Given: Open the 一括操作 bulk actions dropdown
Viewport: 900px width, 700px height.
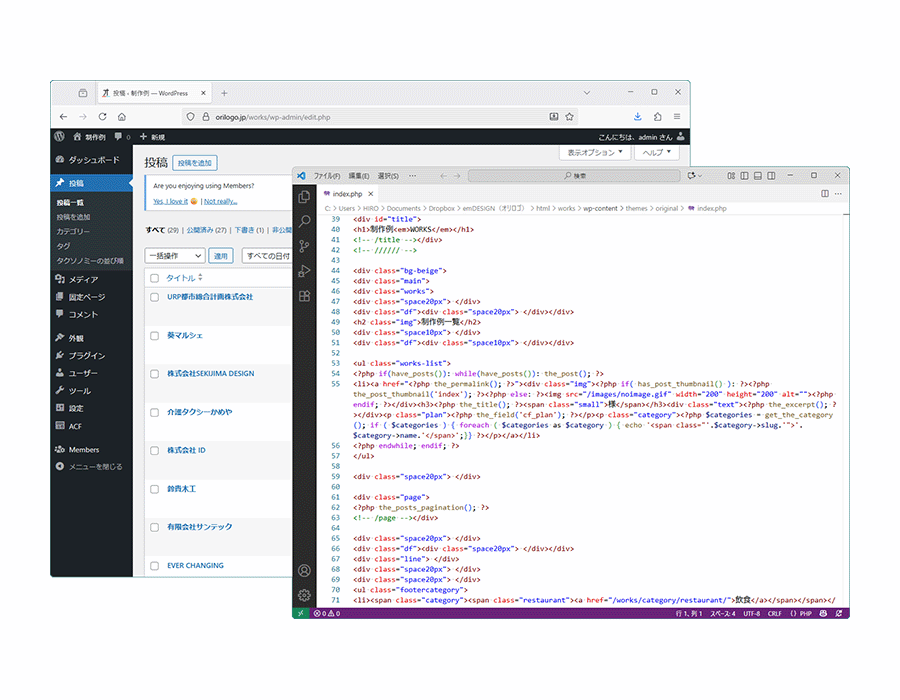Looking at the screenshot, I should (x=174, y=256).
